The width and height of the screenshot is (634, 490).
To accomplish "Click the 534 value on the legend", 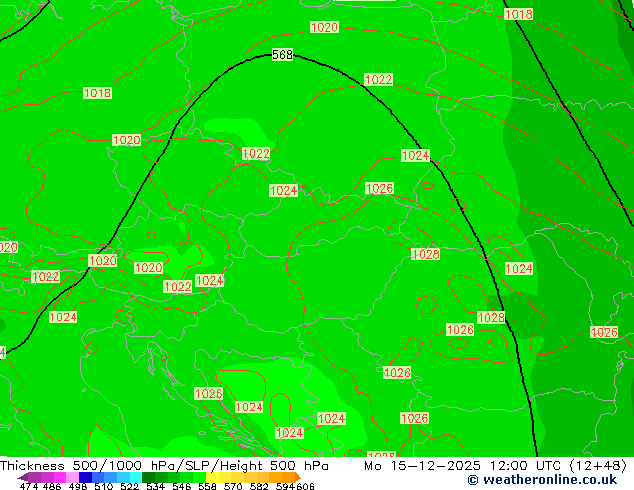I will (155, 486).
